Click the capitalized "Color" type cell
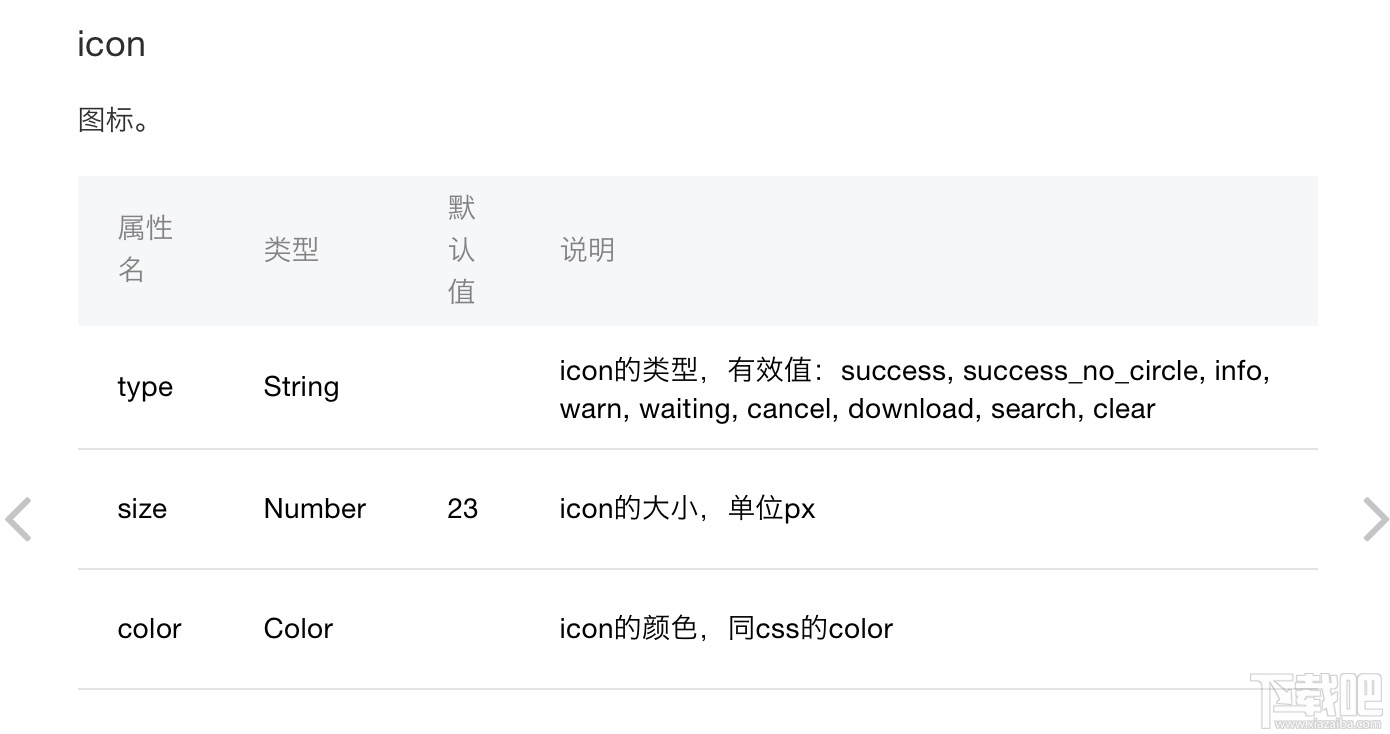The image size is (1390, 734). tap(298, 629)
